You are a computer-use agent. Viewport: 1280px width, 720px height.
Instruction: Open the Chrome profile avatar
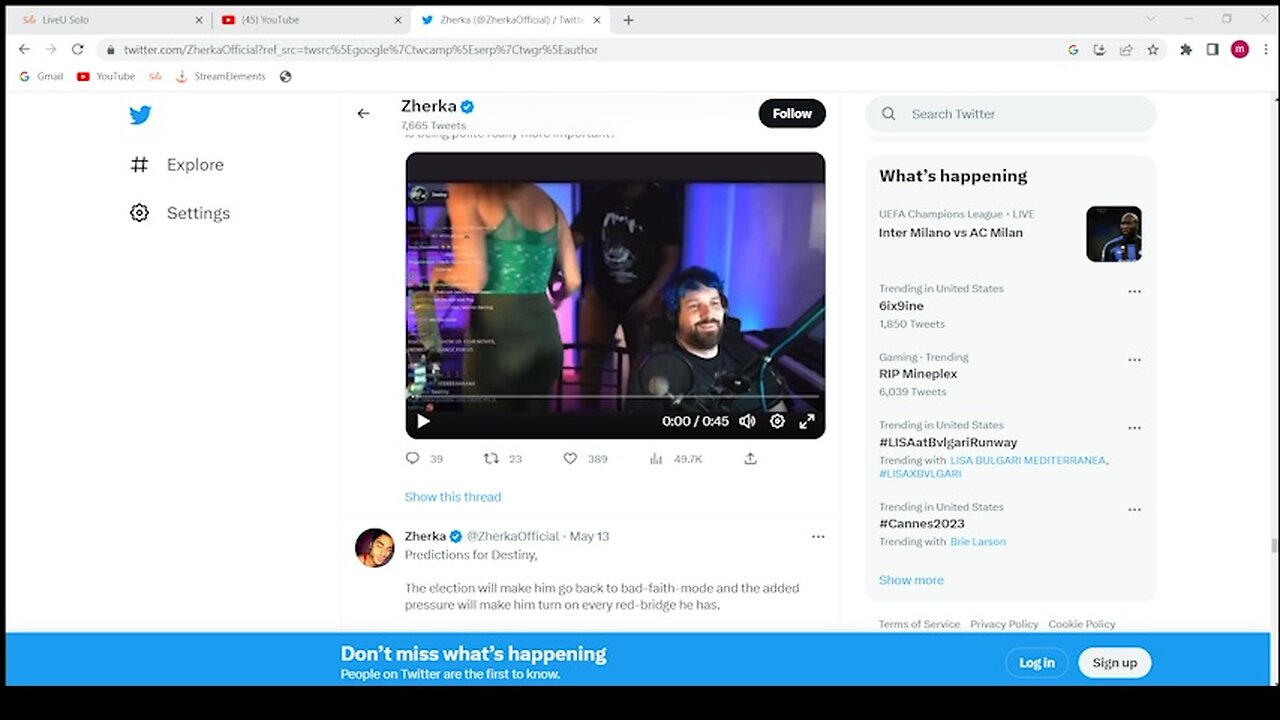coord(1240,49)
